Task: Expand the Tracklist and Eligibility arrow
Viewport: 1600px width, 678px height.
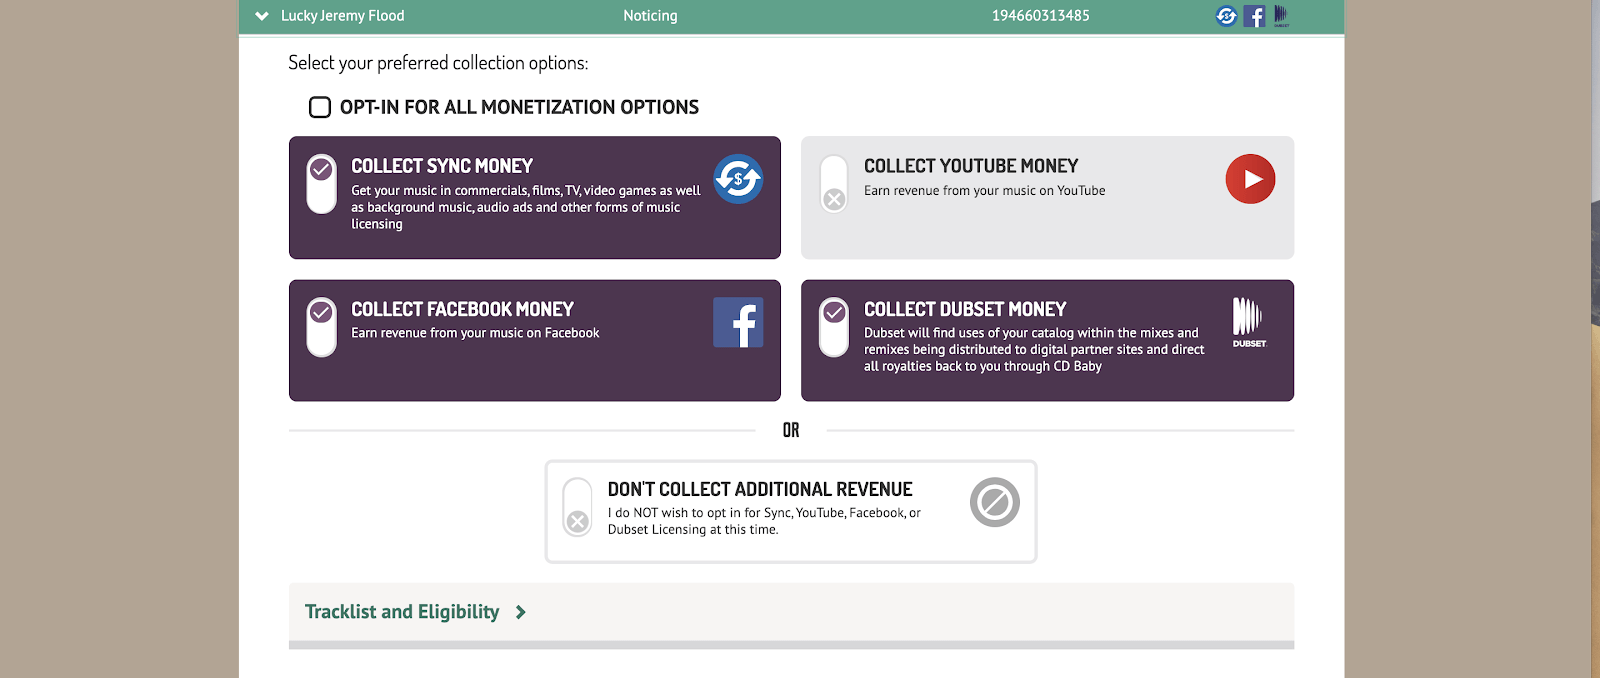Action: 520,612
